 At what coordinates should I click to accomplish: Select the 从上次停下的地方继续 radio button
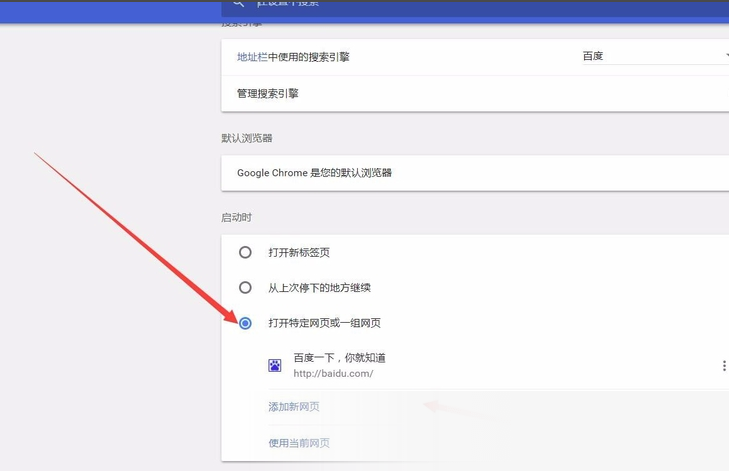click(245, 287)
